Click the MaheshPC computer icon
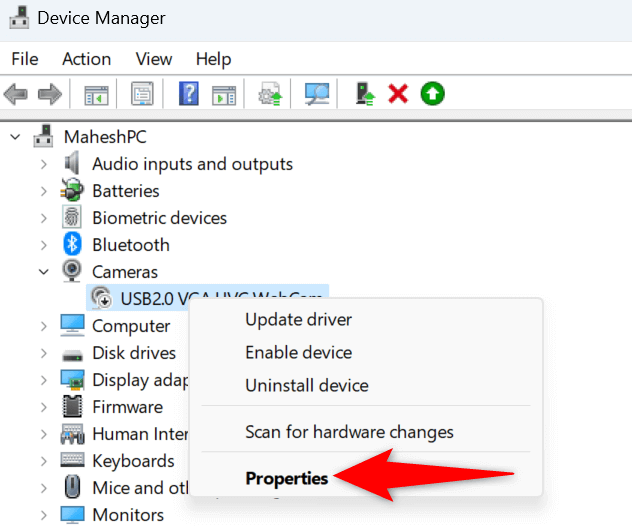 pyautogui.click(x=43, y=136)
